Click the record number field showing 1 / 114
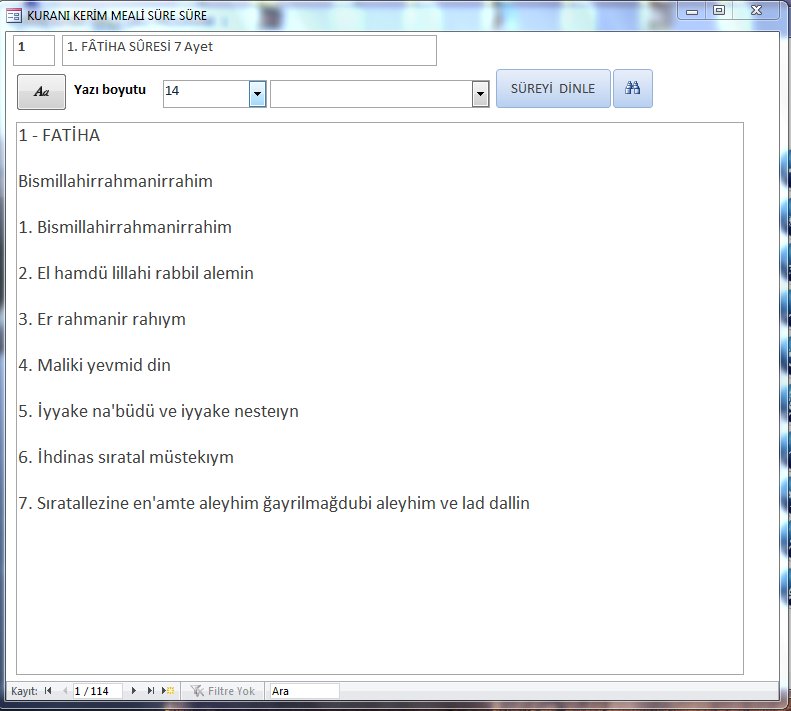 tap(98, 691)
